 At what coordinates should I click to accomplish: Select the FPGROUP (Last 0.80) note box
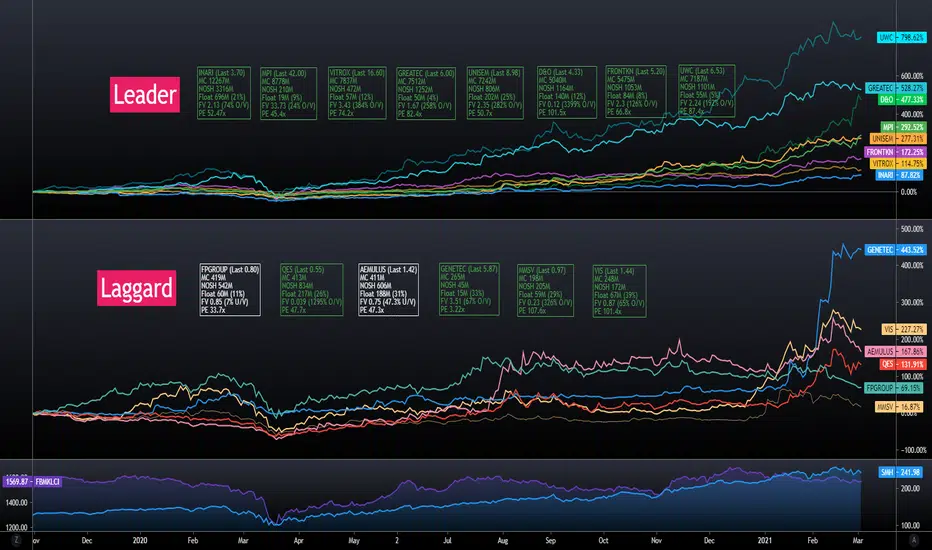(x=230, y=290)
